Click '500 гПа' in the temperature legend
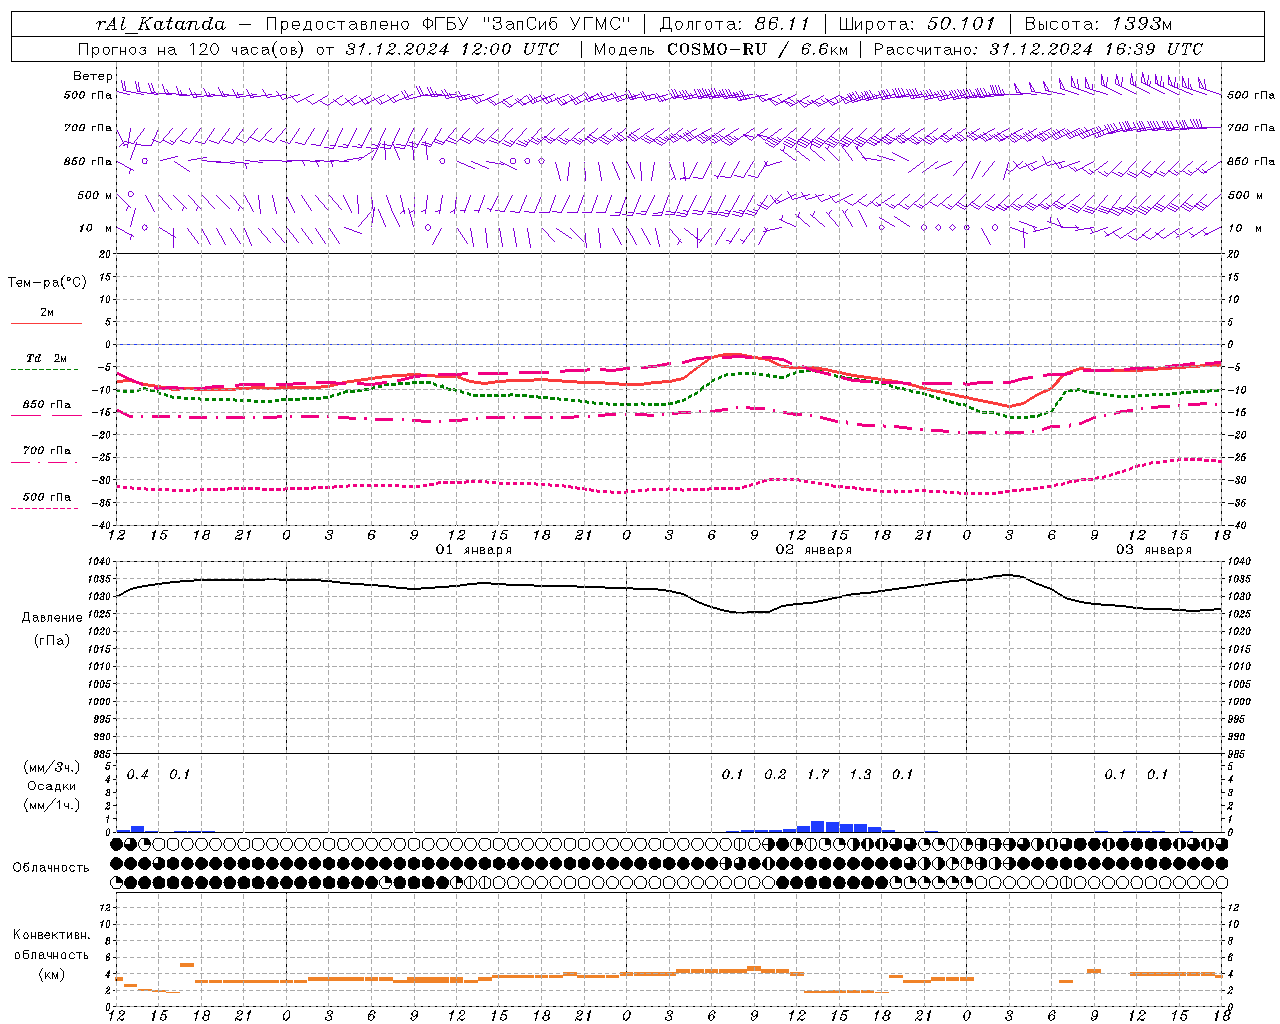 pos(47,497)
